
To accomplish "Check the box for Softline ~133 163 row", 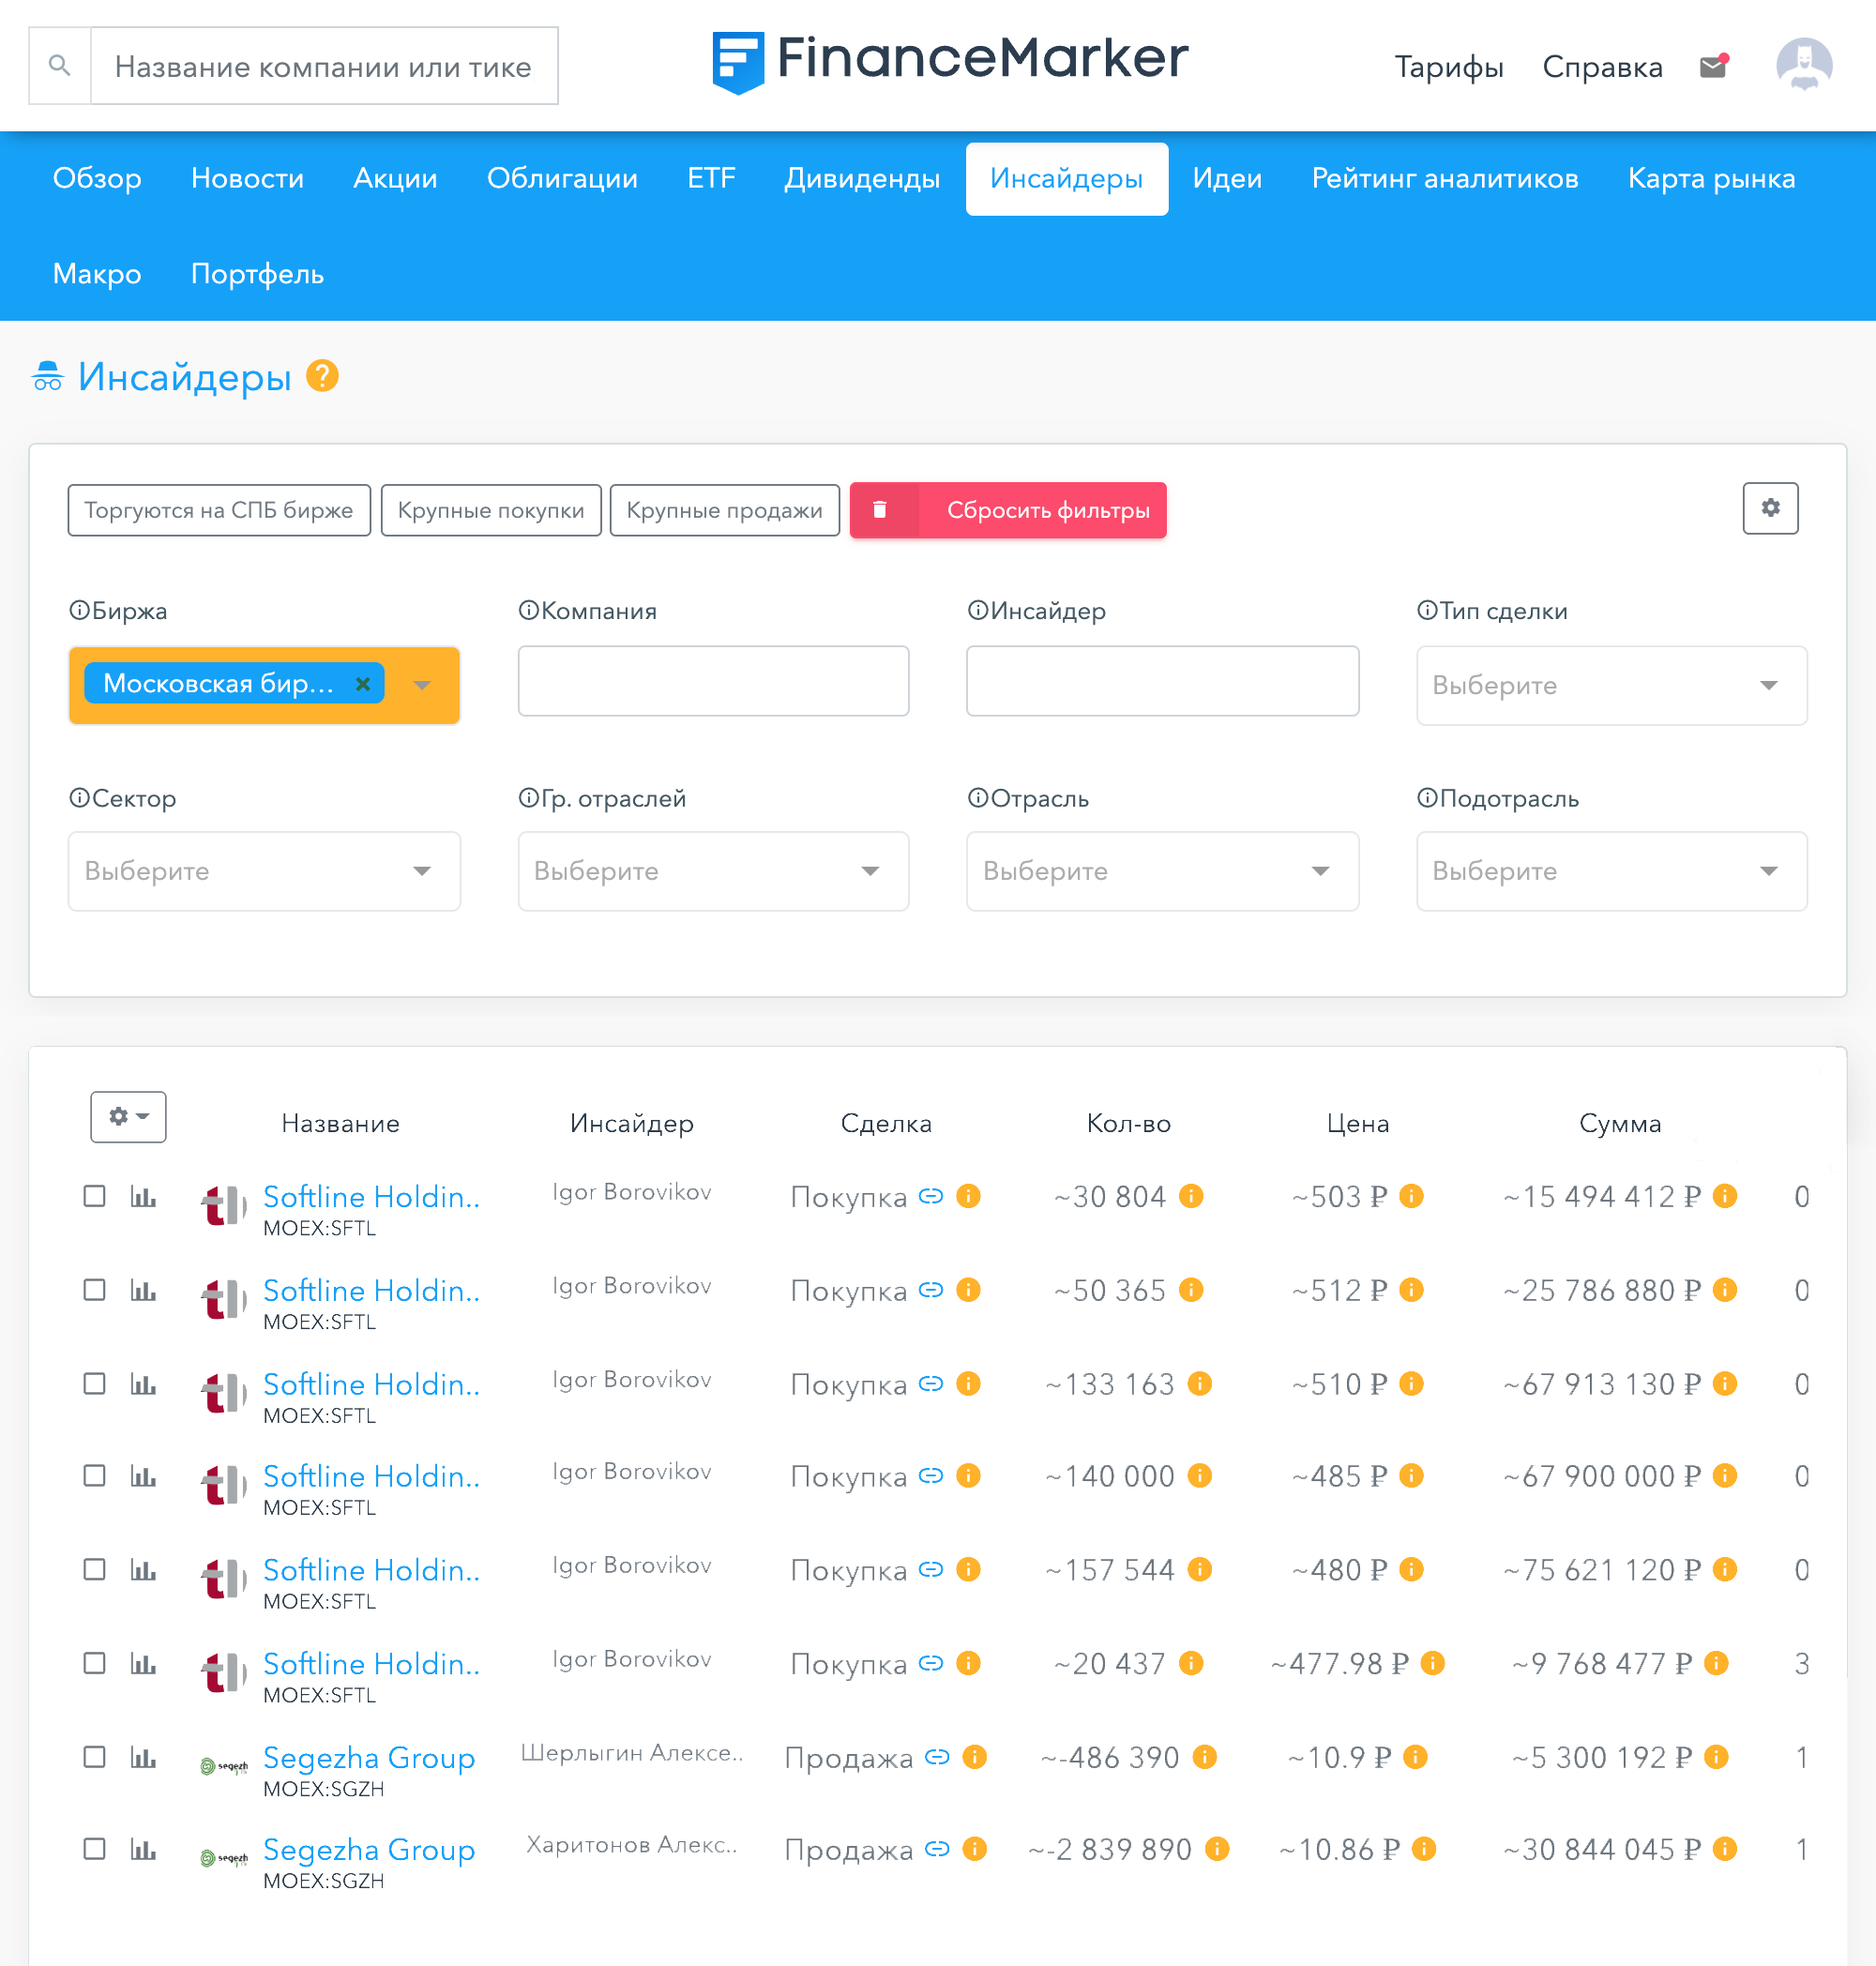I will pyautogui.click(x=94, y=1383).
